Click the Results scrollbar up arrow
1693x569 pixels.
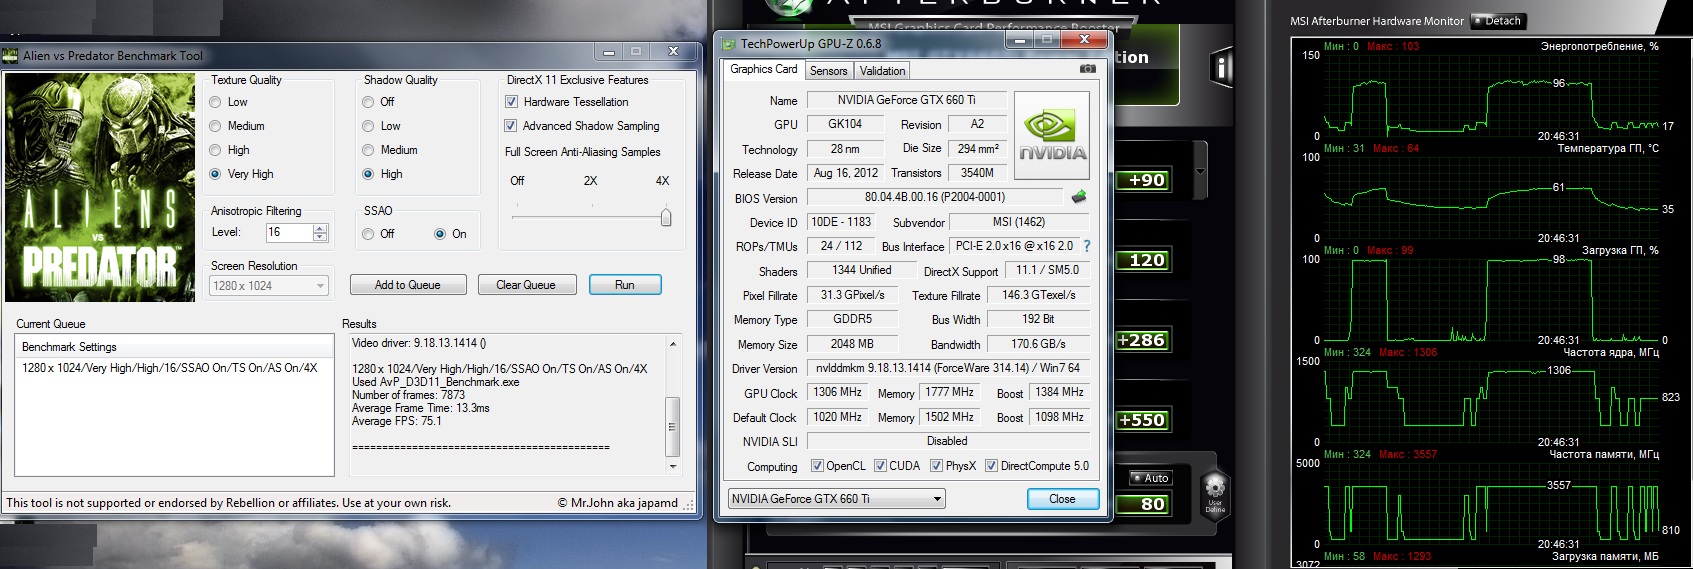pos(673,344)
